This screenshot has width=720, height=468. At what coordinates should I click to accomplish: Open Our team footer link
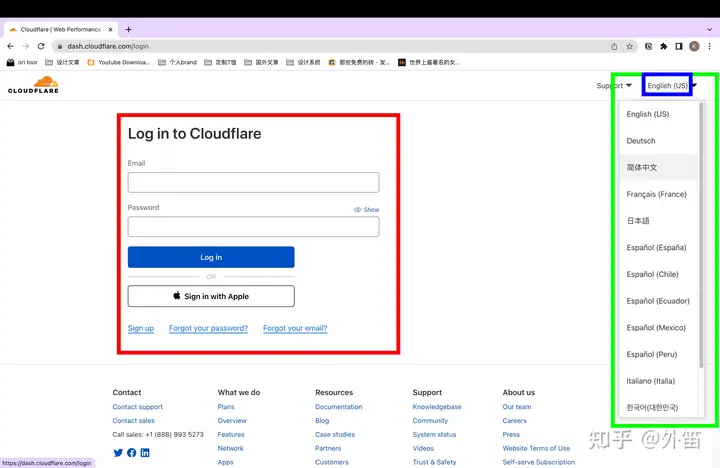point(517,406)
